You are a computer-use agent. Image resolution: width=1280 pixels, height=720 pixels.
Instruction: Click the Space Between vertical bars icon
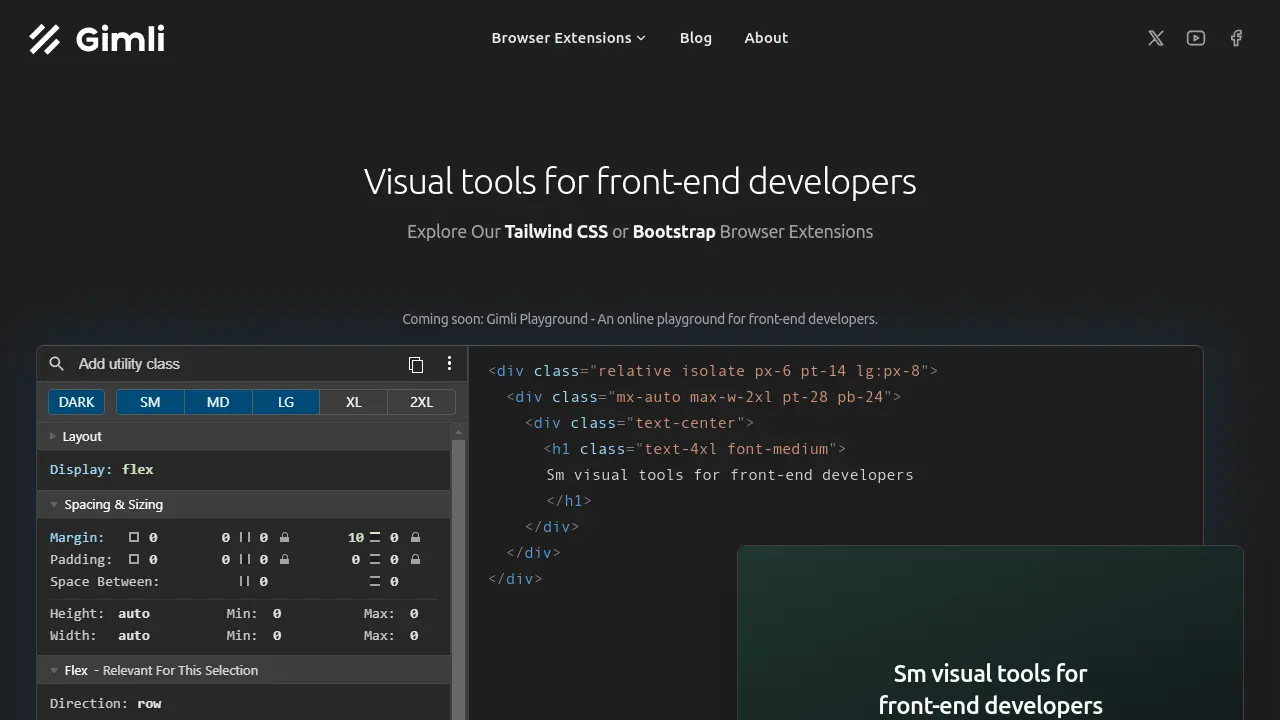click(x=375, y=581)
